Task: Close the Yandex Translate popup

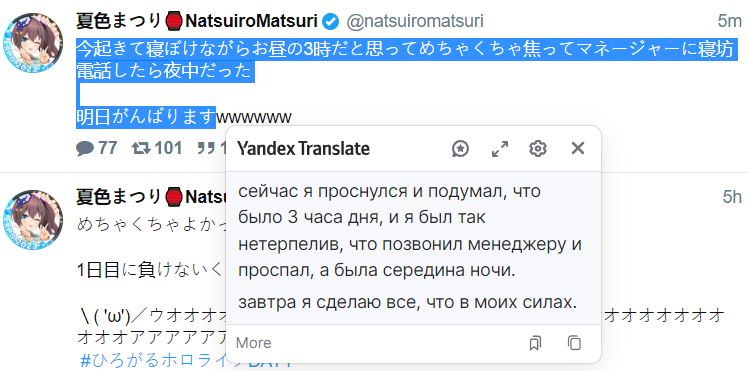Action: [x=578, y=148]
